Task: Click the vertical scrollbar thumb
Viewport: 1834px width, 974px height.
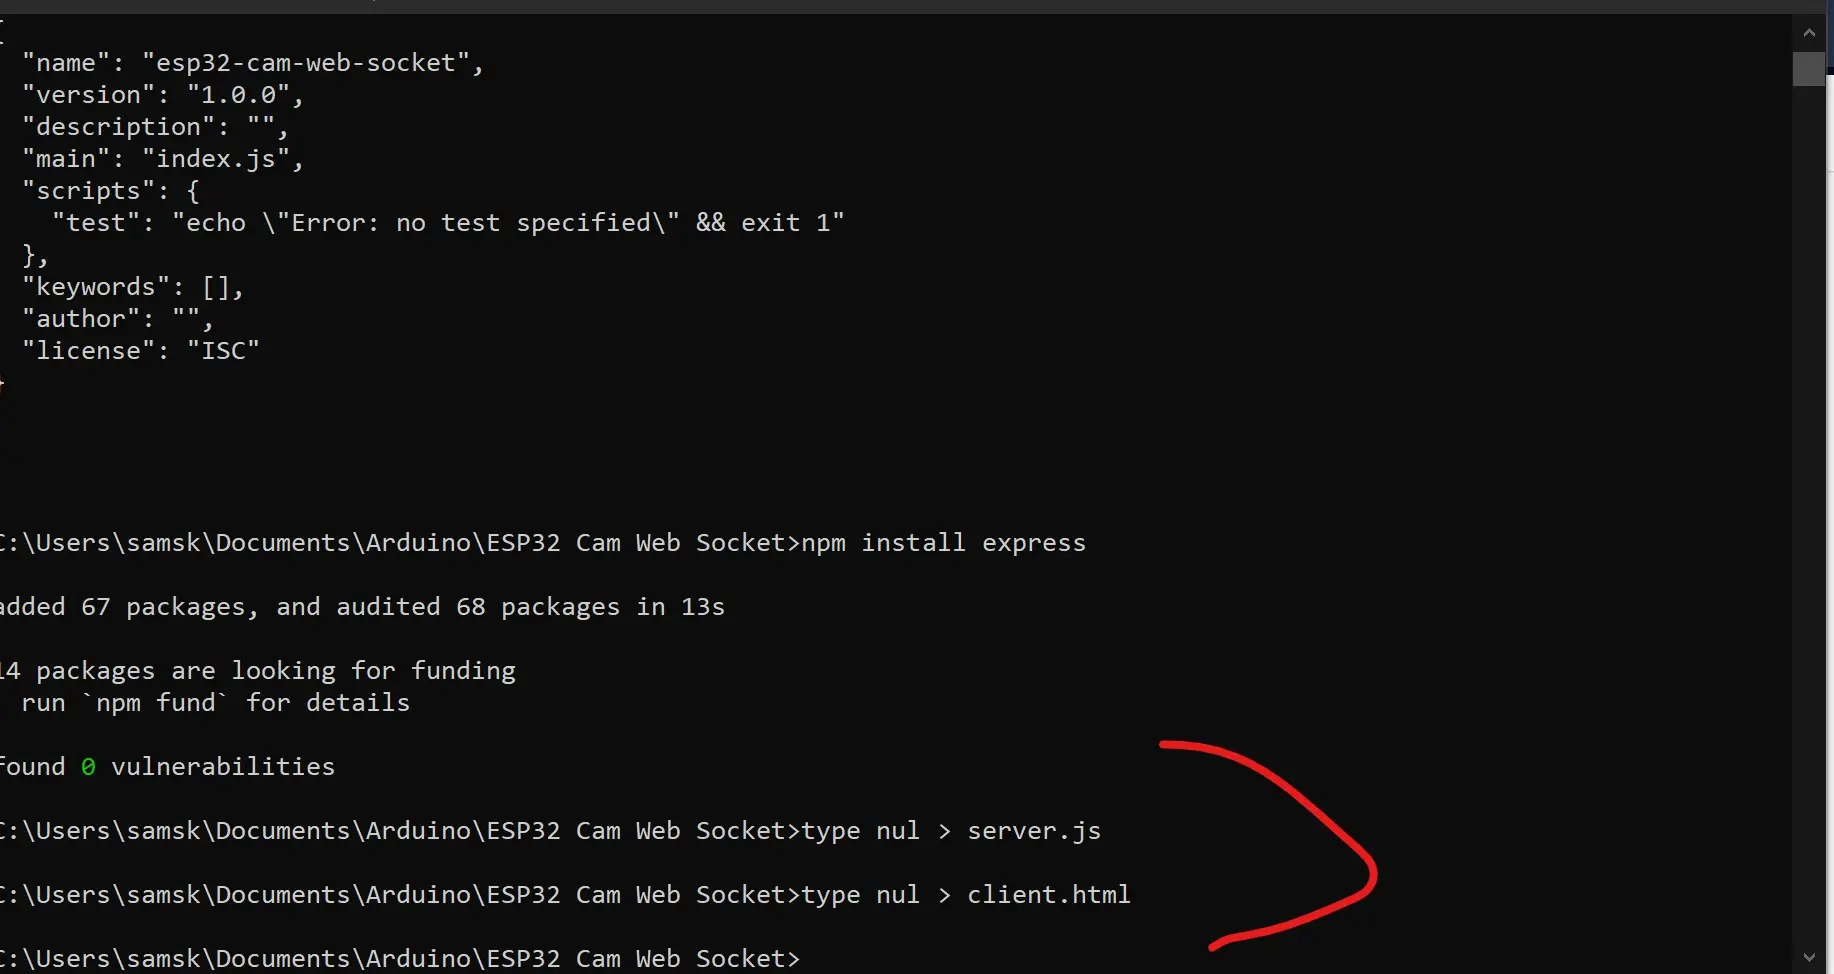Action: [1808, 69]
